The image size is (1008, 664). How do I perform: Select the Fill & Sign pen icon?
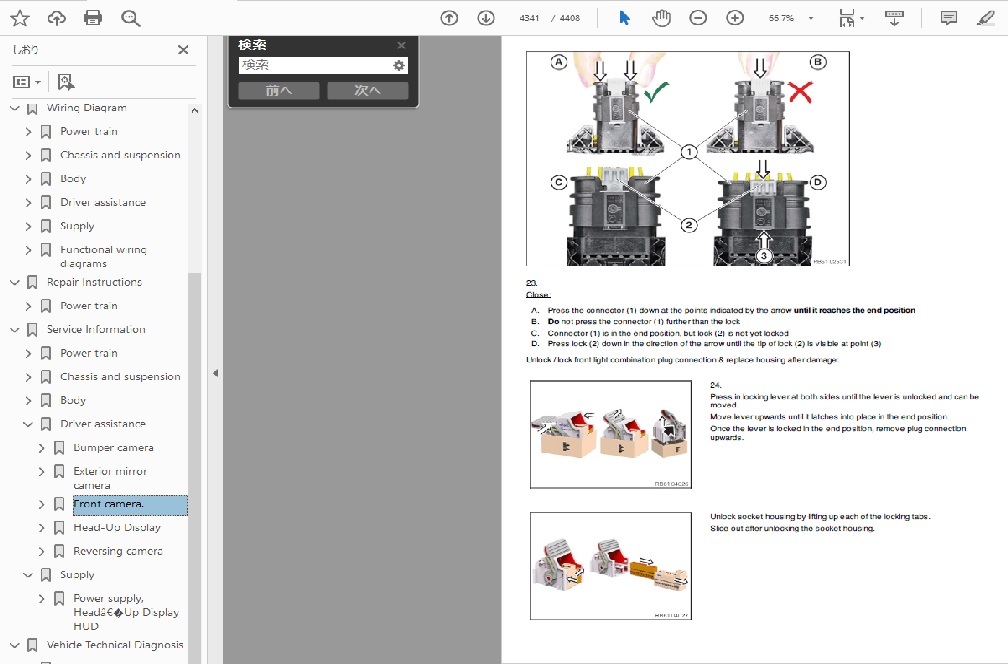[989, 17]
